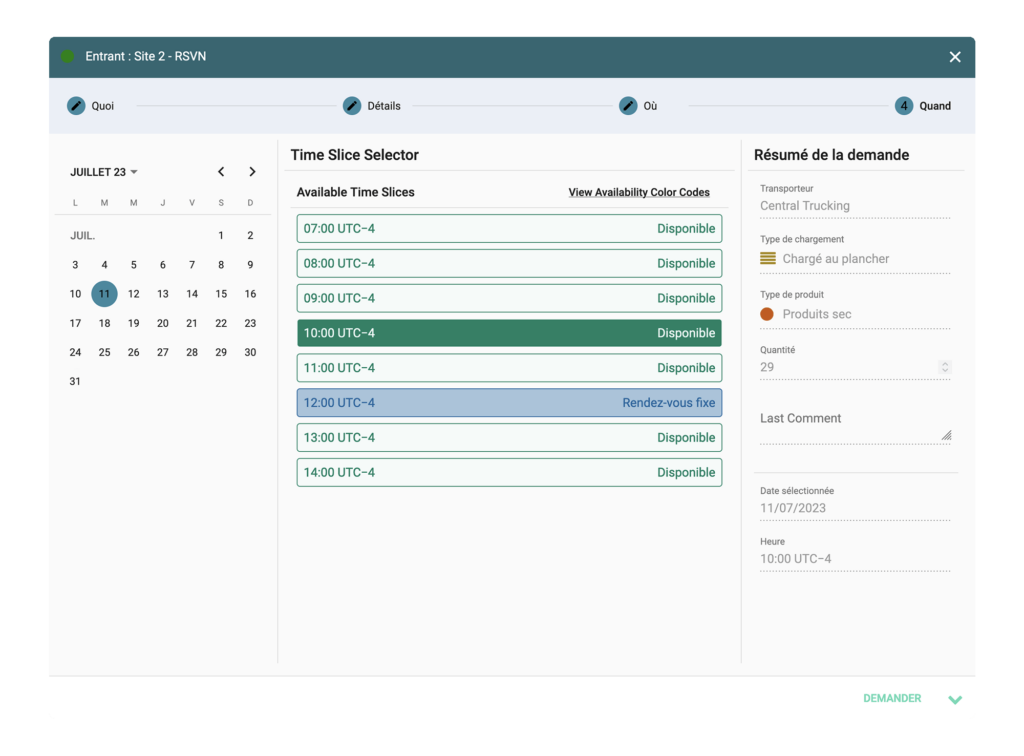Click the Heure field 10:00 UTC−4
Screen dimensions: 1024x756
855,559
